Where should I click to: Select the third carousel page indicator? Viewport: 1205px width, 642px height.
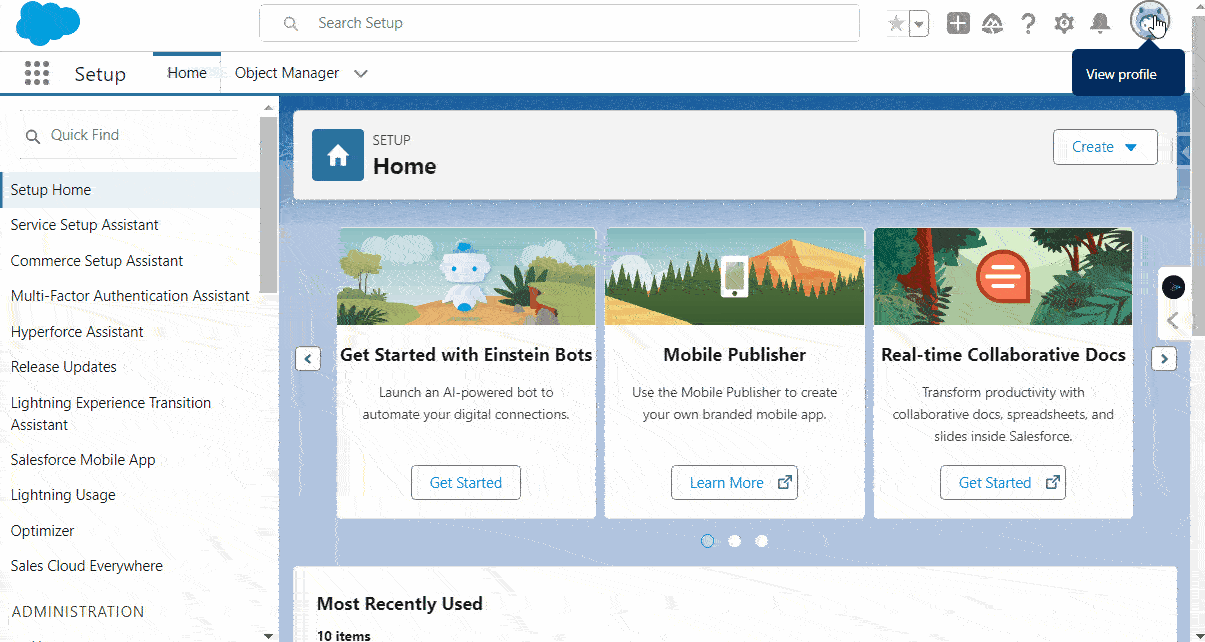[762, 541]
